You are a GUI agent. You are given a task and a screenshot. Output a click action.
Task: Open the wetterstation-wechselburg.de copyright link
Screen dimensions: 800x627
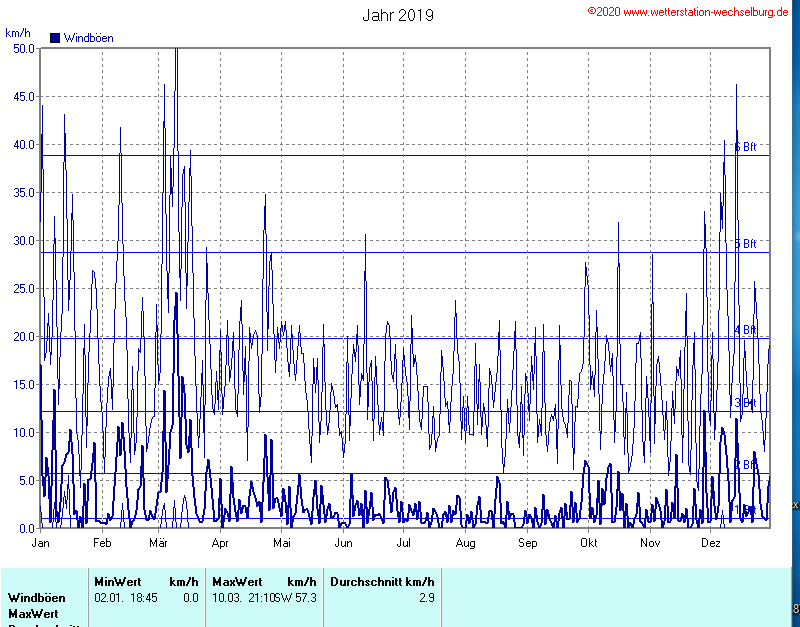coord(688,12)
